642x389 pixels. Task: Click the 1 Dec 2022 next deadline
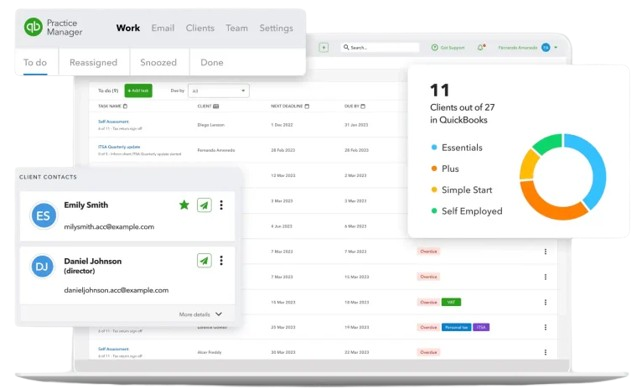pos(282,125)
